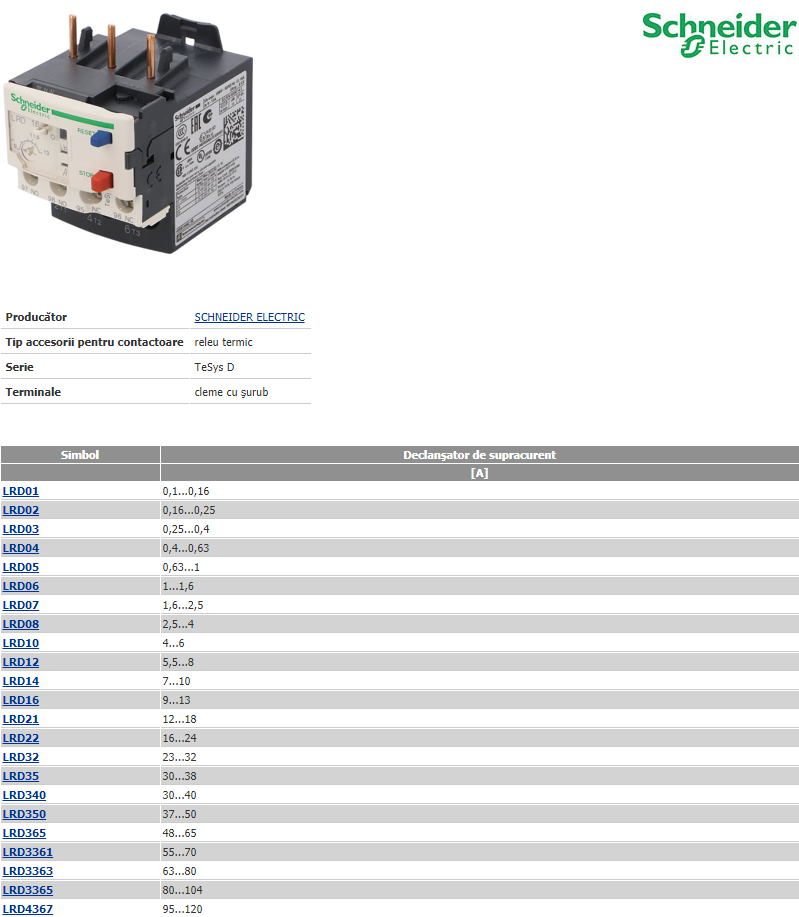The image size is (799, 917).
Task: Open the LRD21 product link
Action: pos(21,719)
